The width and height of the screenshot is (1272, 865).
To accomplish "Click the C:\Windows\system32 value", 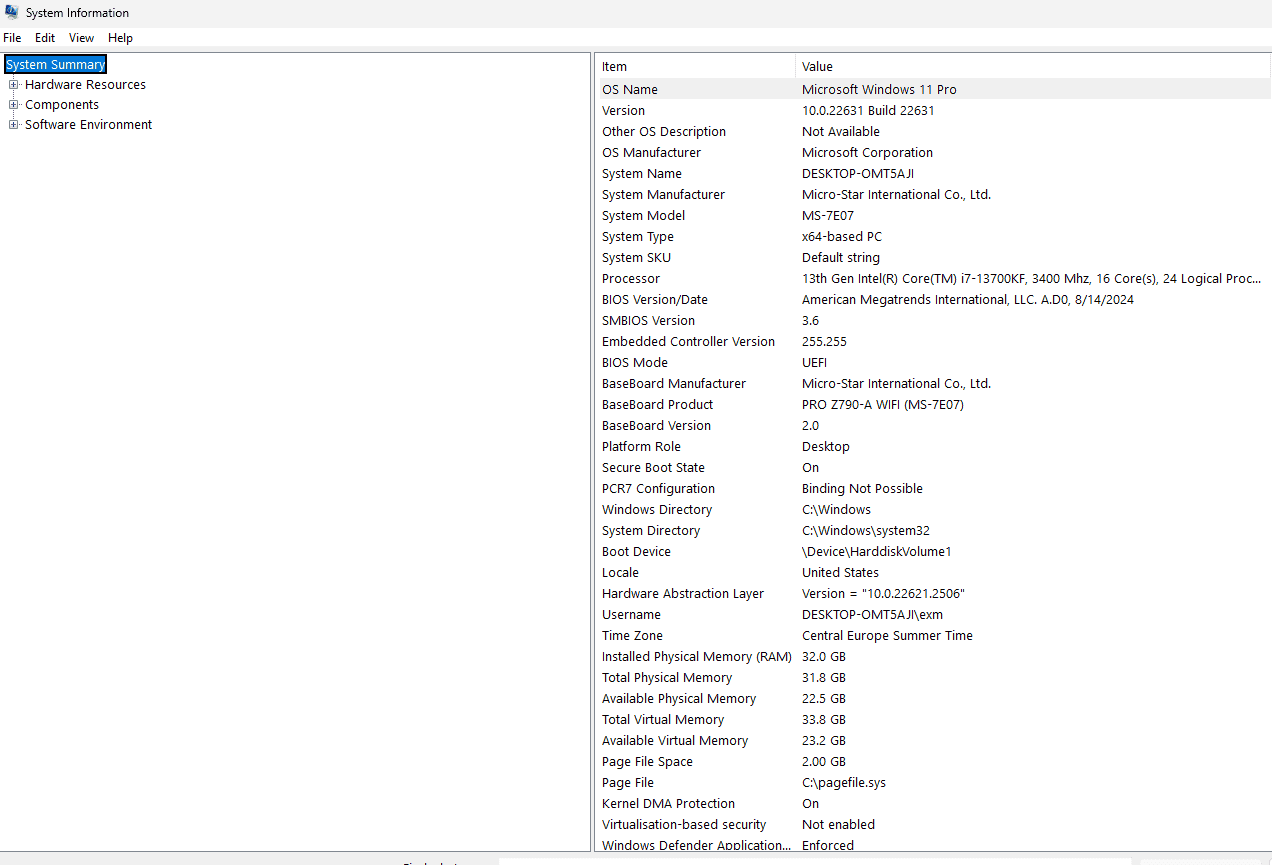I will tap(866, 531).
